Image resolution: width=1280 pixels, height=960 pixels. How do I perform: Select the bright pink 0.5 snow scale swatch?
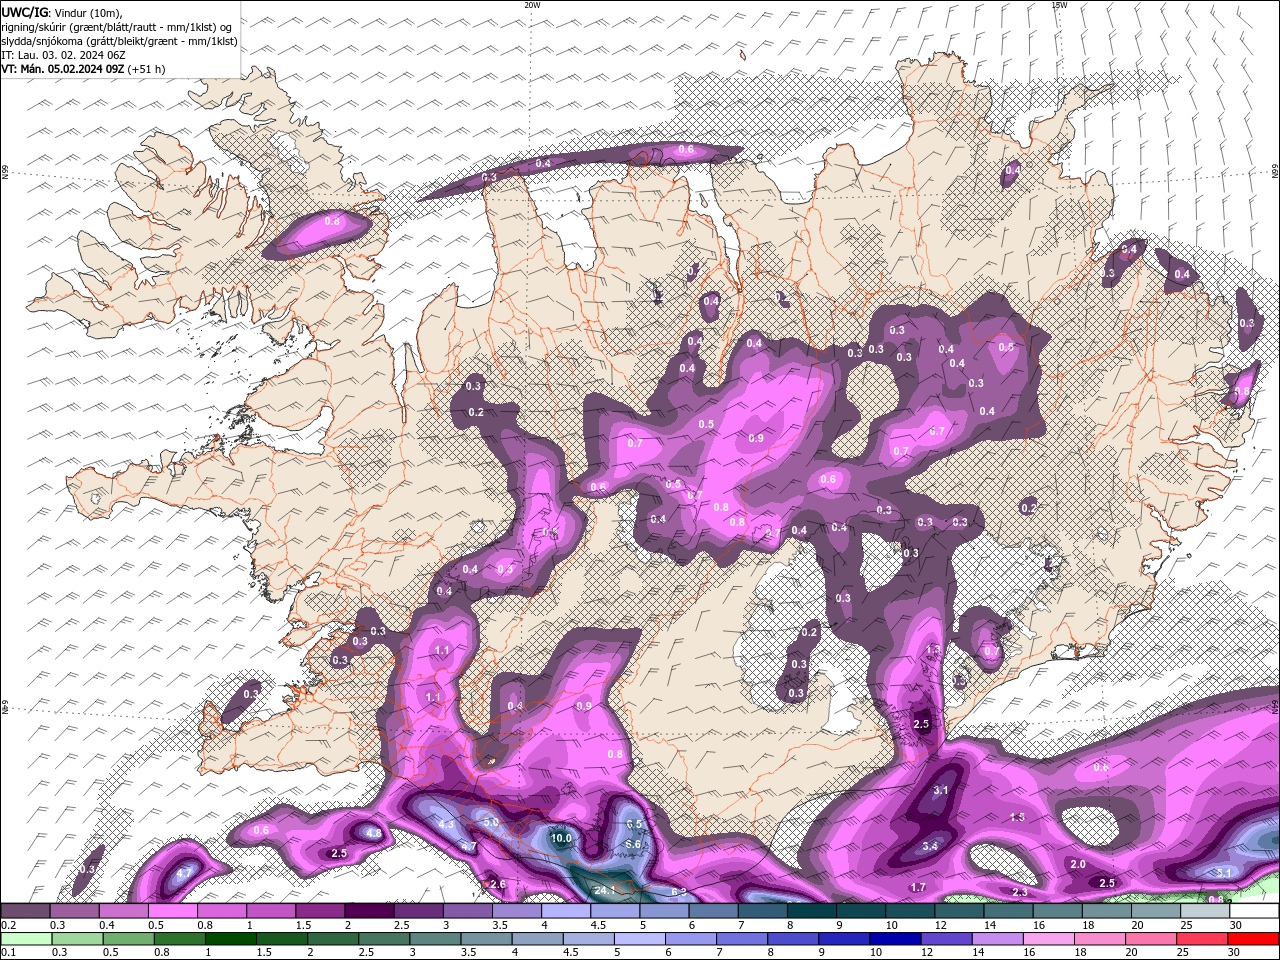(173, 911)
